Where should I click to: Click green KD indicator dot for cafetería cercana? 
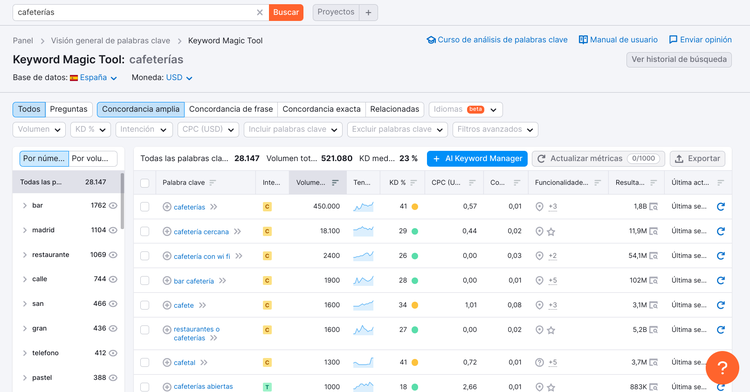click(x=415, y=231)
